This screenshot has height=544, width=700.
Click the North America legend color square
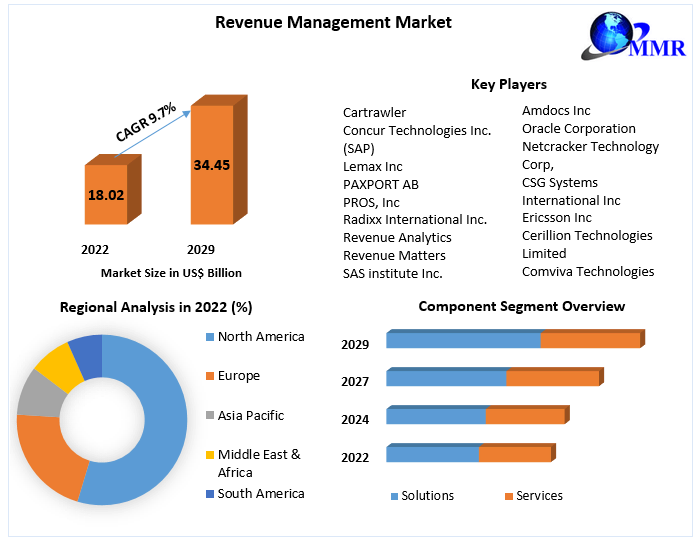coord(208,337)
